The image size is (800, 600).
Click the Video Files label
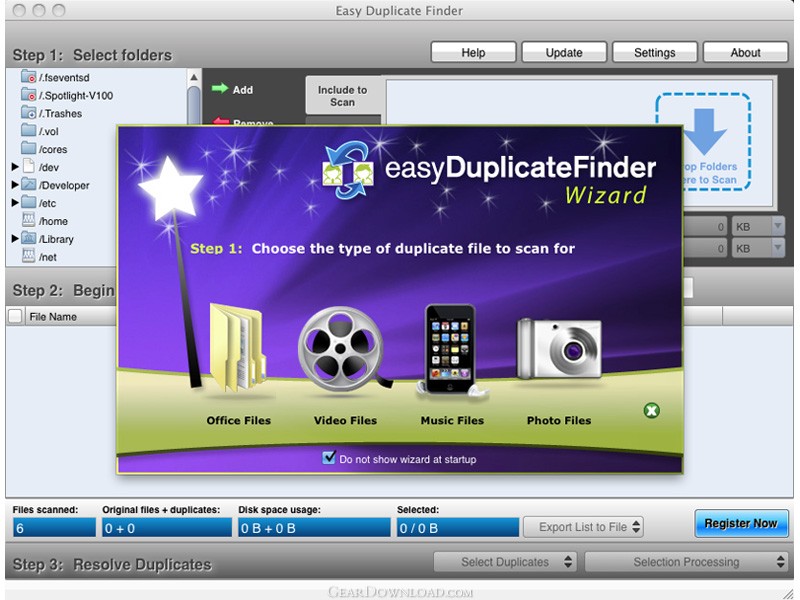(x=345, y=420)
